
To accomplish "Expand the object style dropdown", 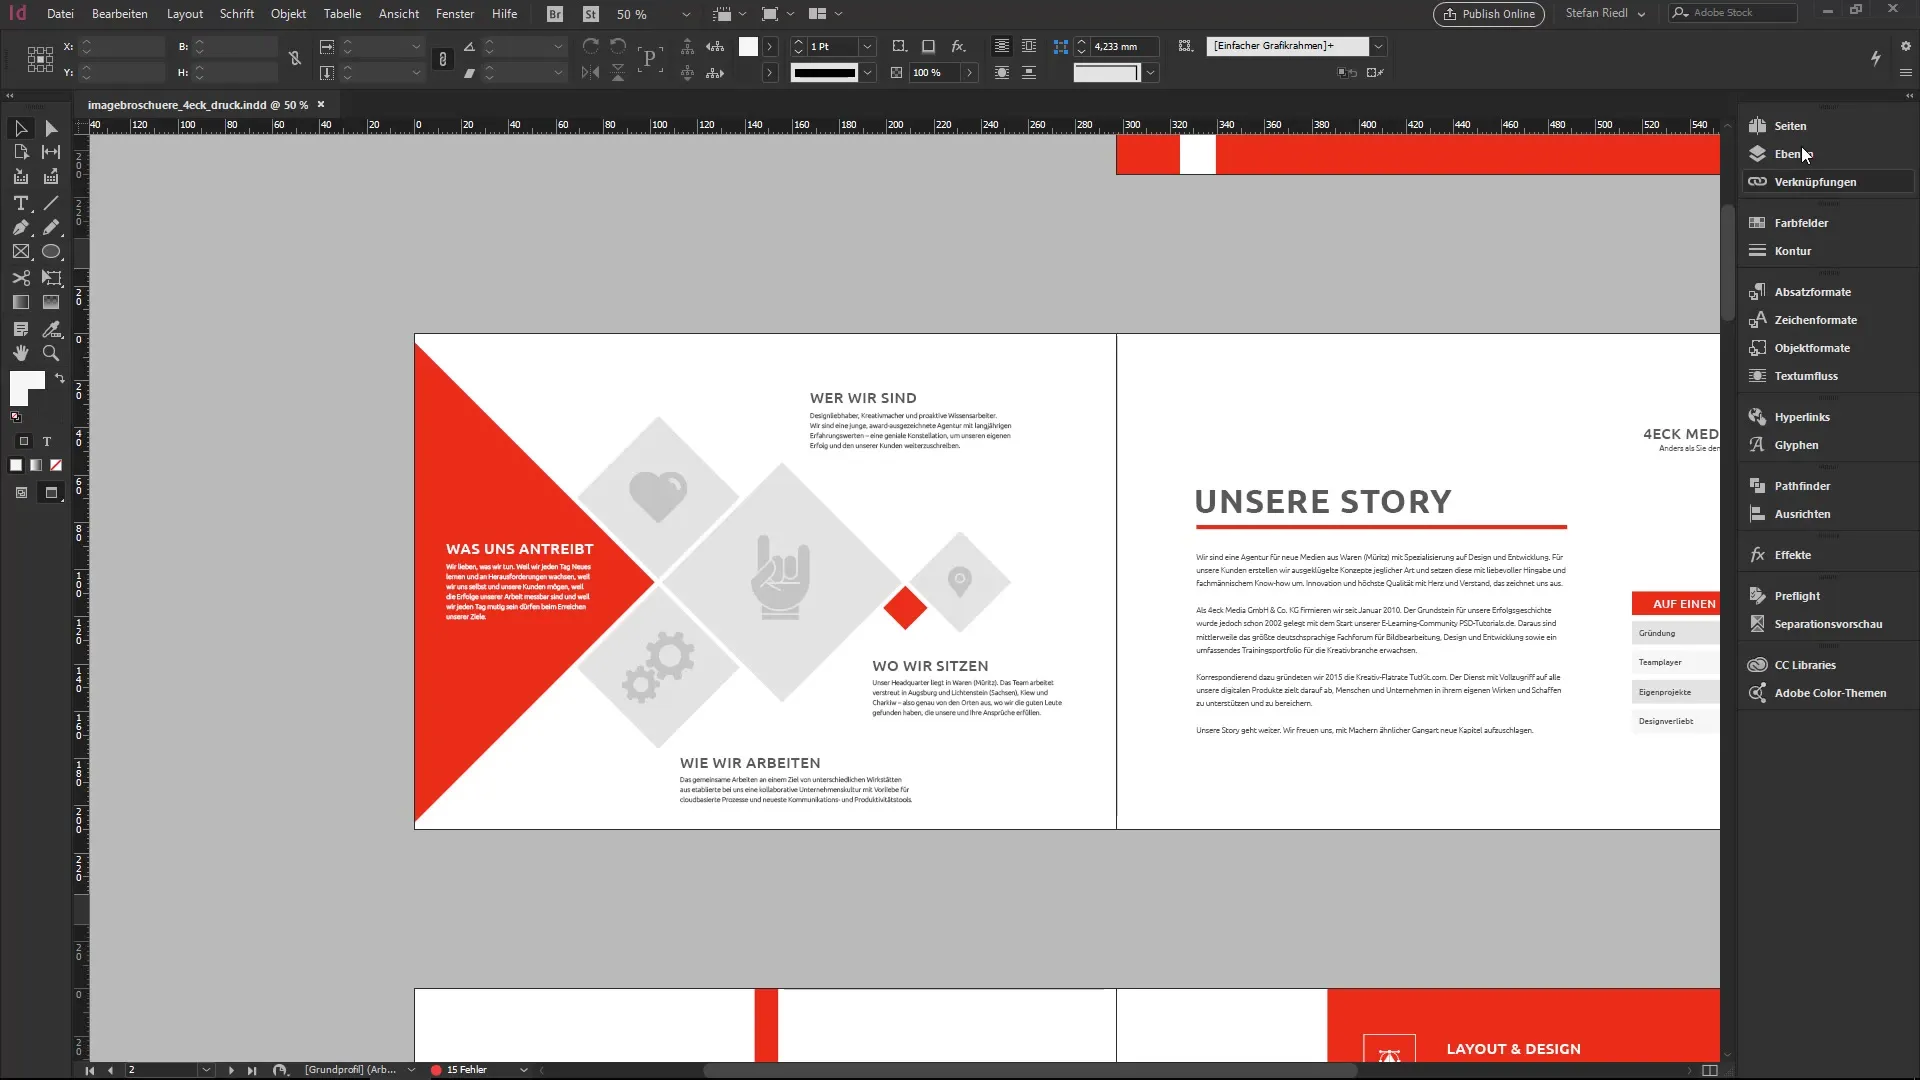I will pyautogui.click(x=1378, y=46).
